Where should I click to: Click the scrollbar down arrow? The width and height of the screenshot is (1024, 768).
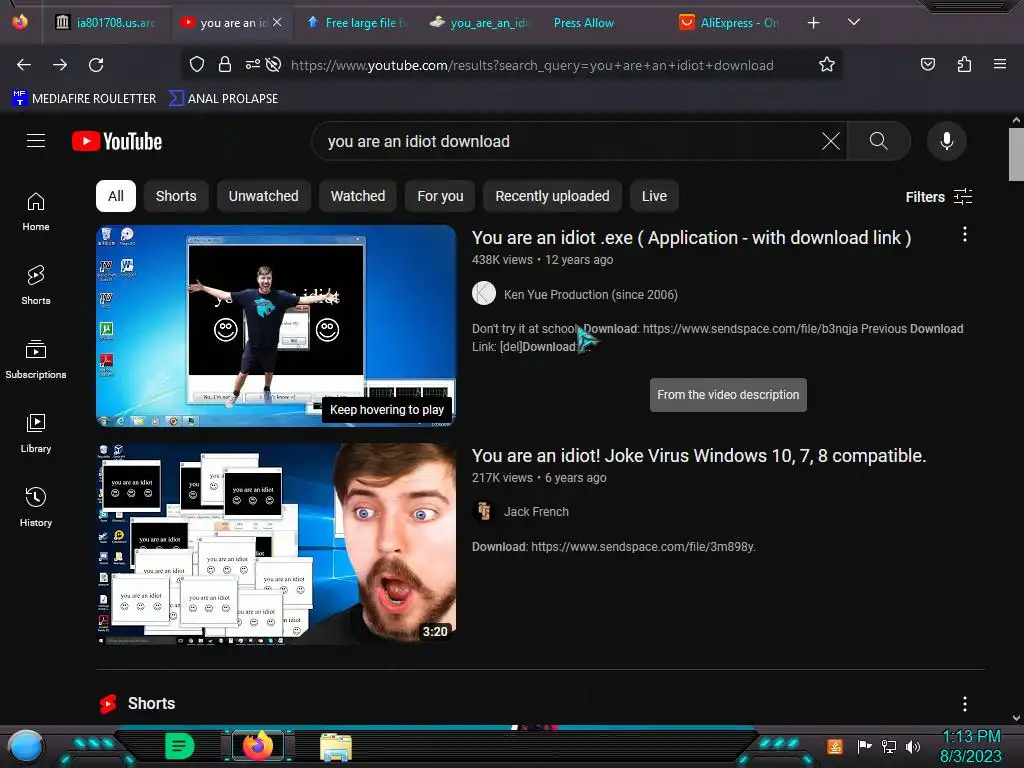click(1016, 718)
